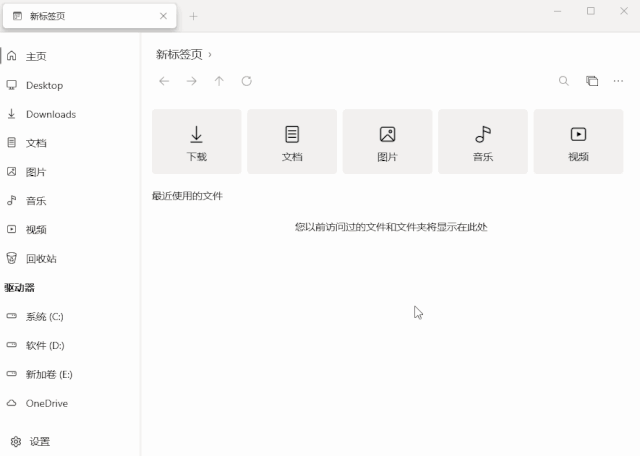
Task: Open Desktop in the sidebar
Action: [69, 85]
